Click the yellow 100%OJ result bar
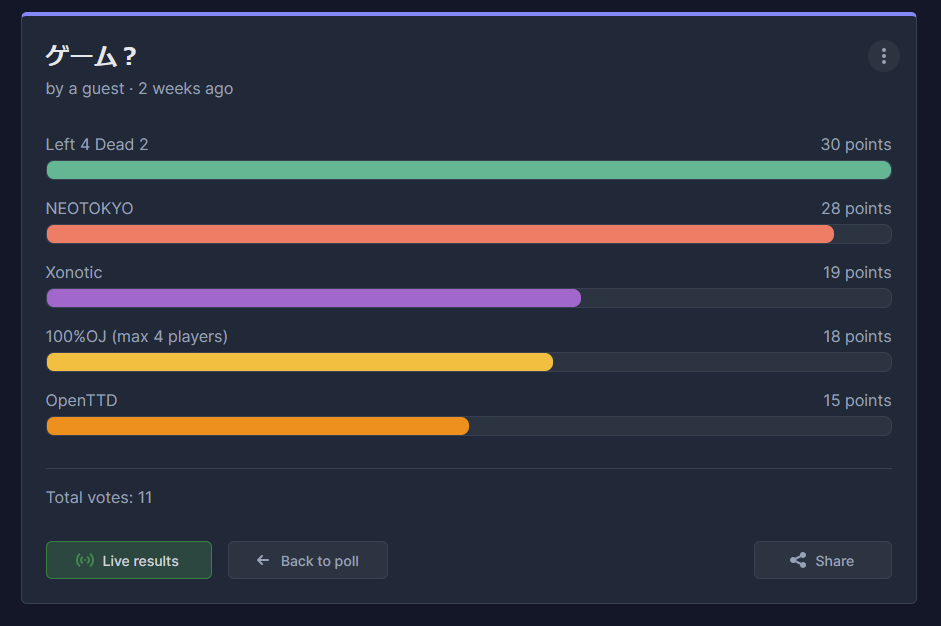 [299, 362]
